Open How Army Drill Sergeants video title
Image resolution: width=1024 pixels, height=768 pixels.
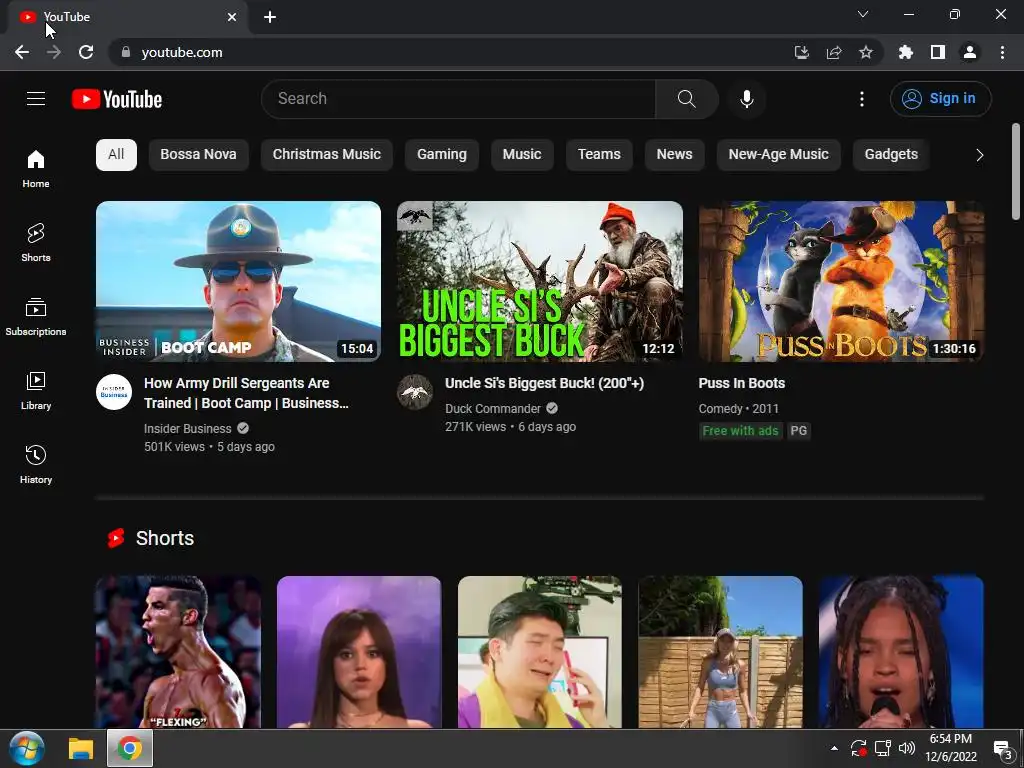[x=246, y=393]
